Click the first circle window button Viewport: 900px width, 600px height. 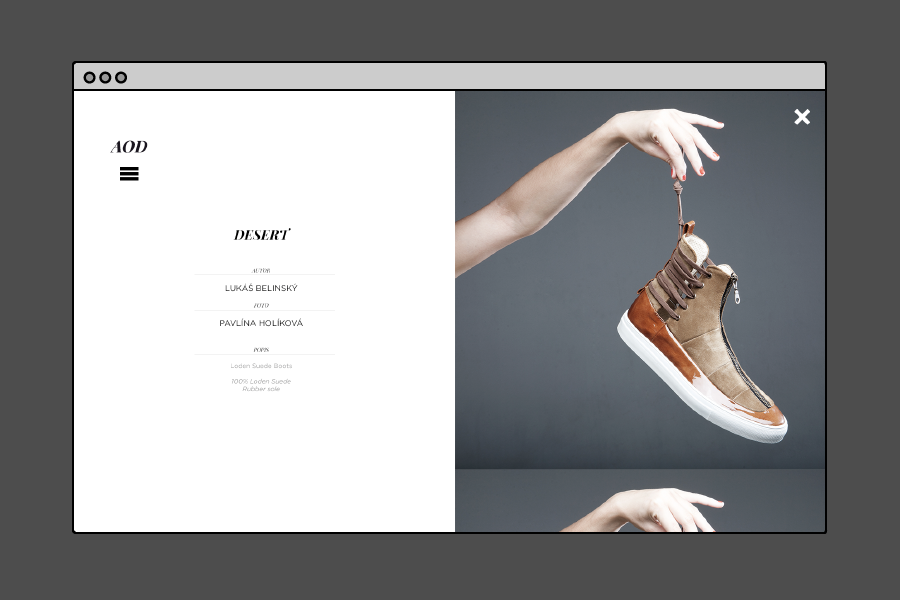tap(89, 78)
